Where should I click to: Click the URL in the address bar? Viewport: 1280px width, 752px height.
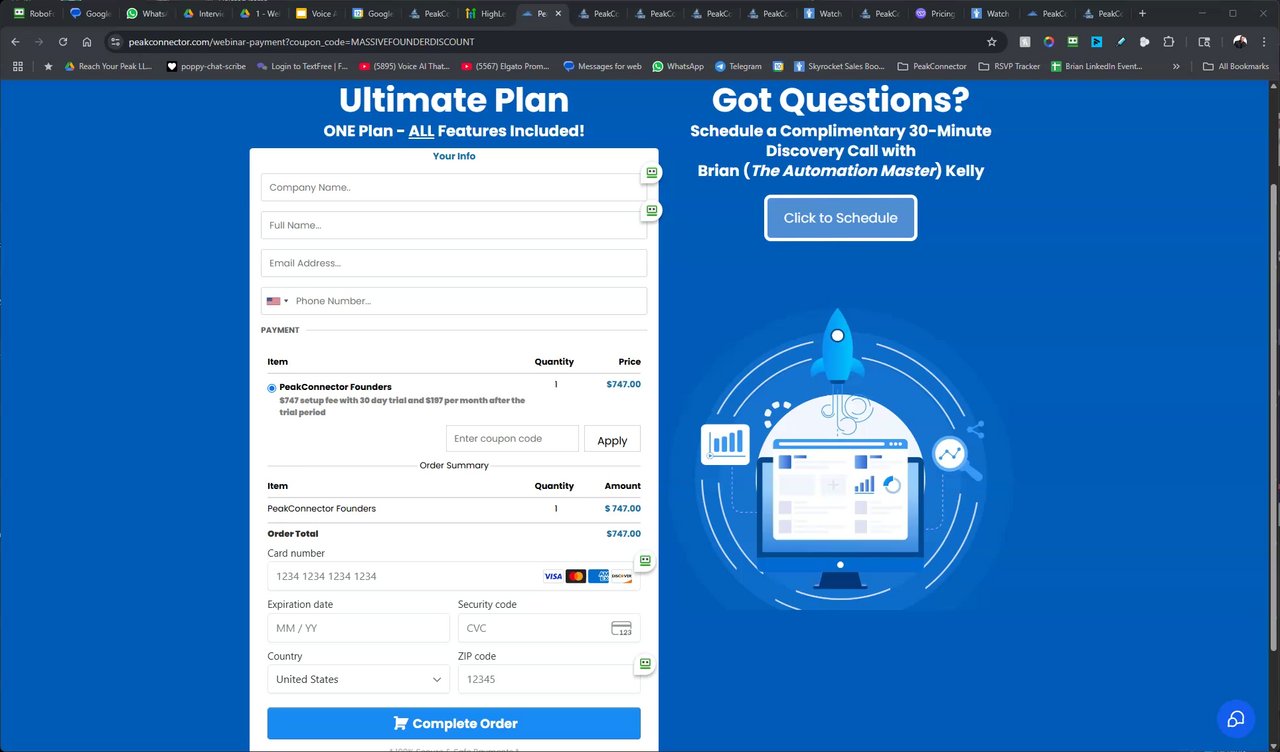coord(301,42)
